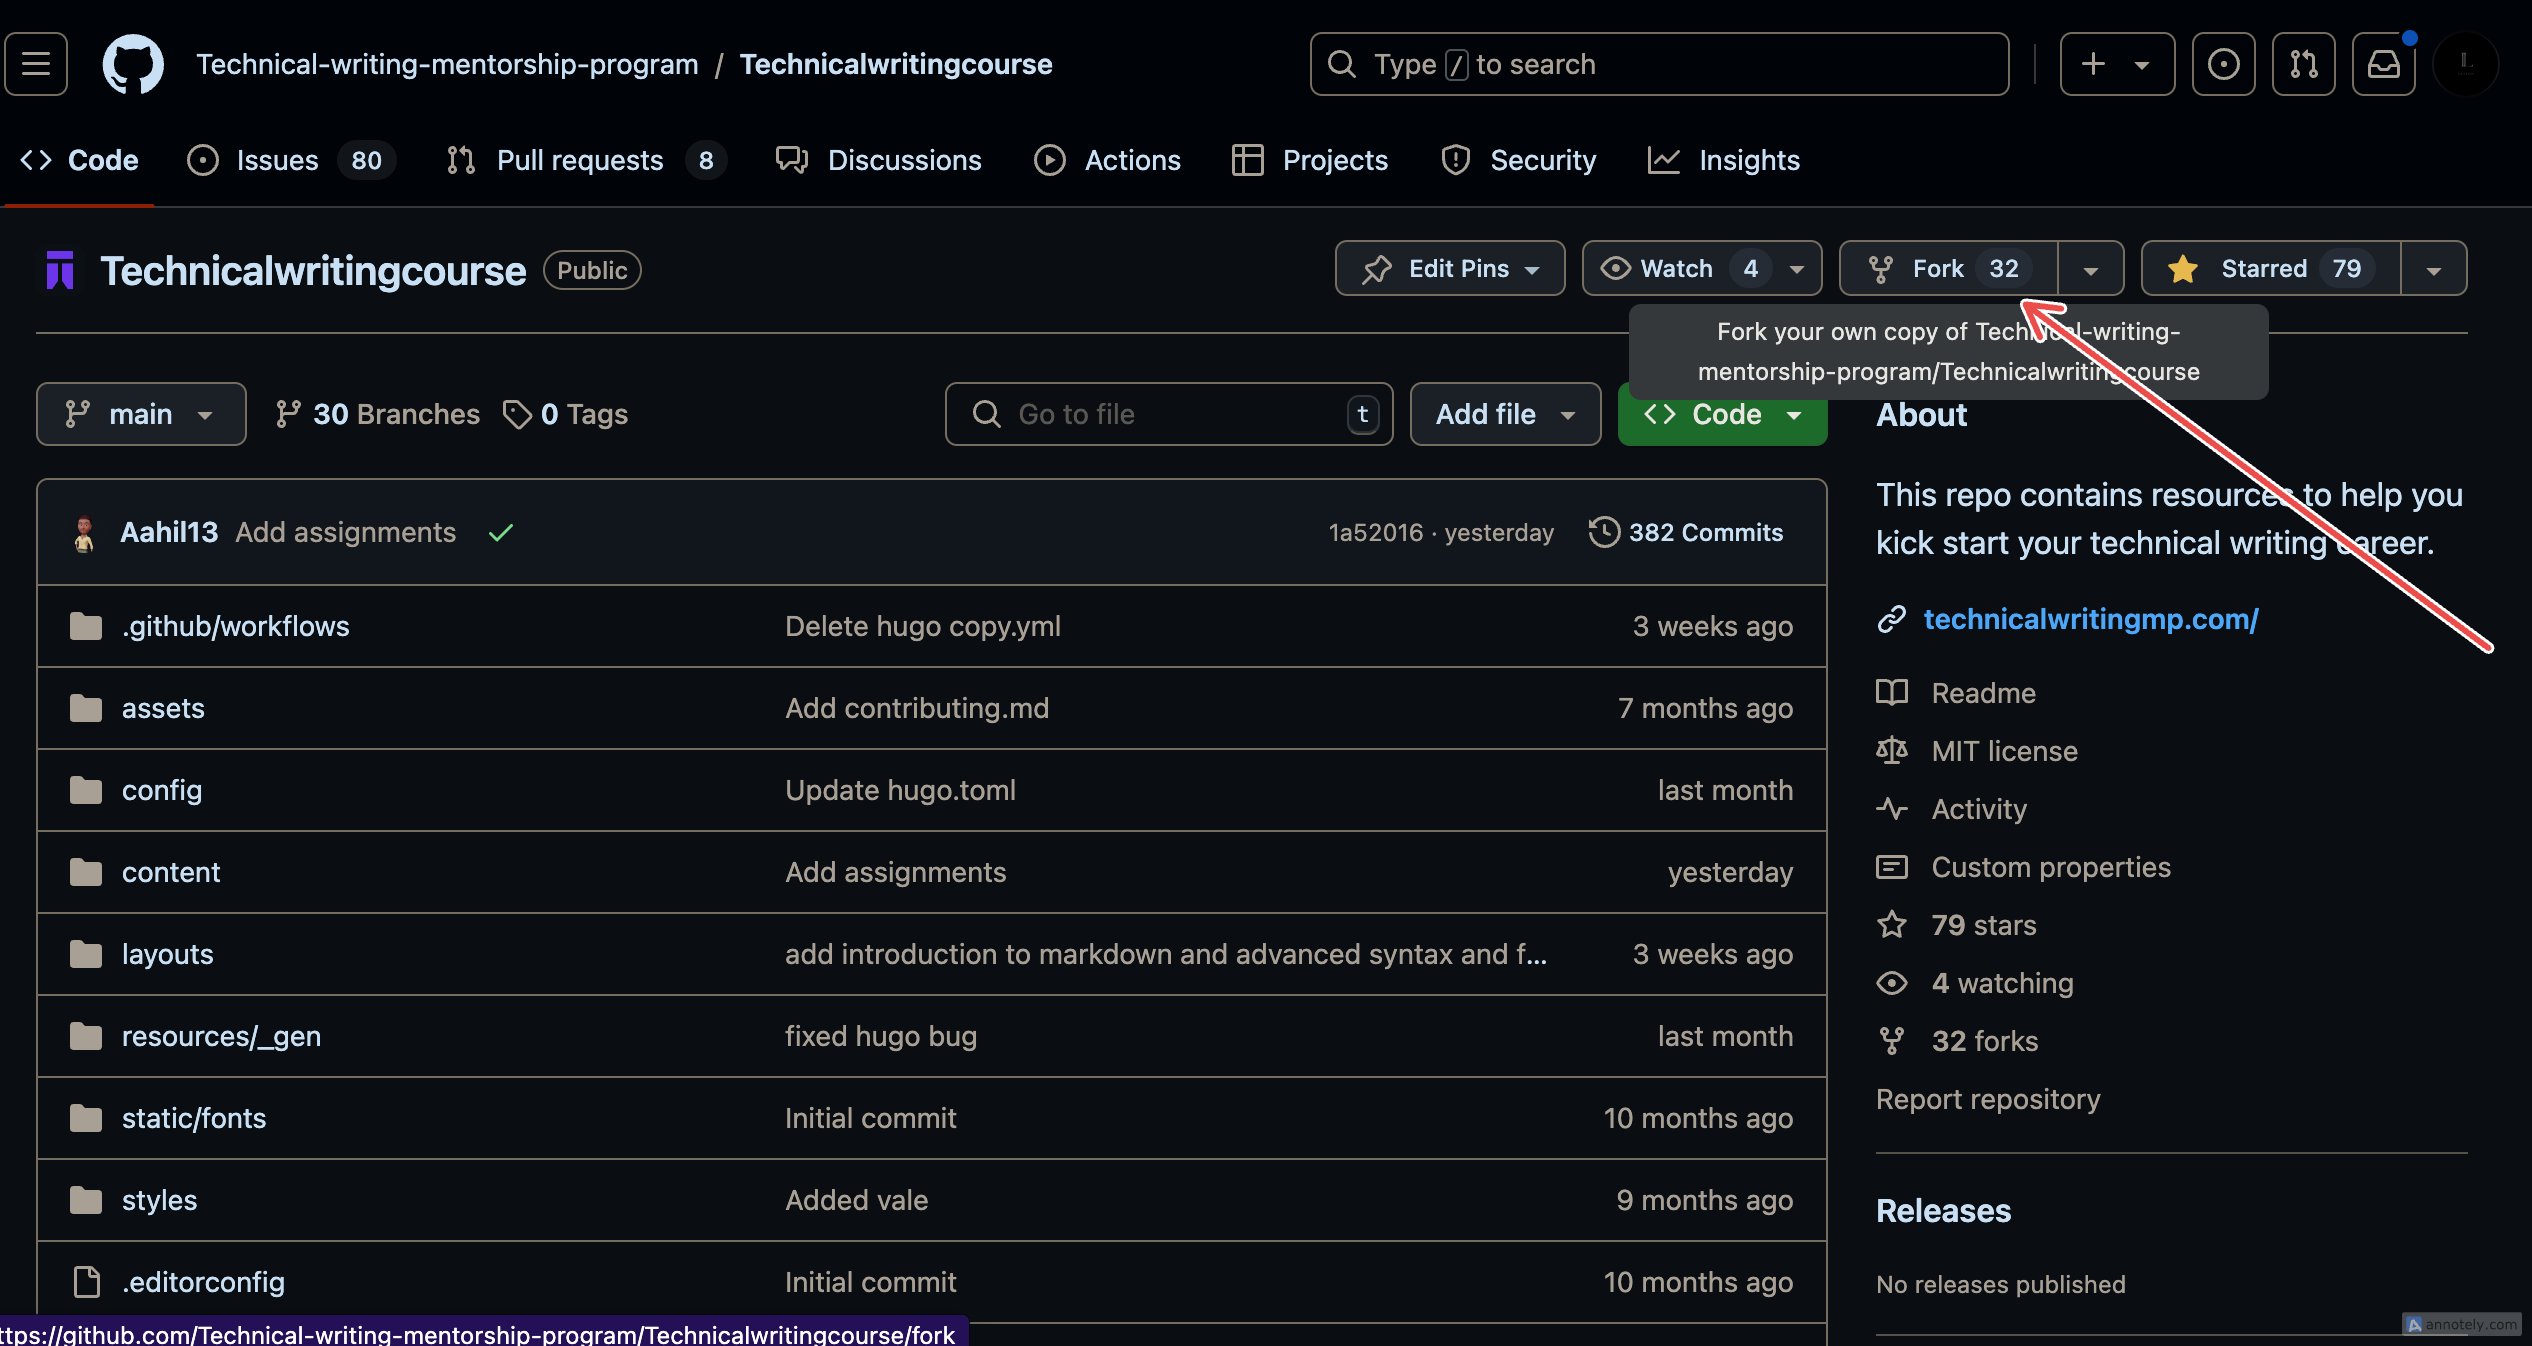Open the .editorconfig file
The height and width of the screenshot is (1346, 2532).
coord(204,1282)
